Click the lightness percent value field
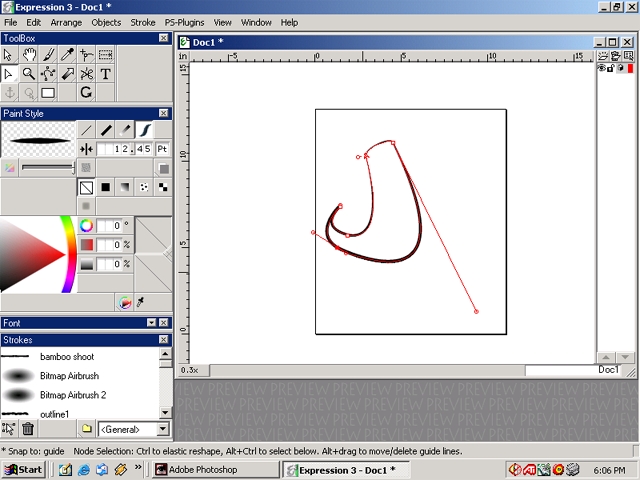This screenshot has width=640, height=480. click(109, 264)
